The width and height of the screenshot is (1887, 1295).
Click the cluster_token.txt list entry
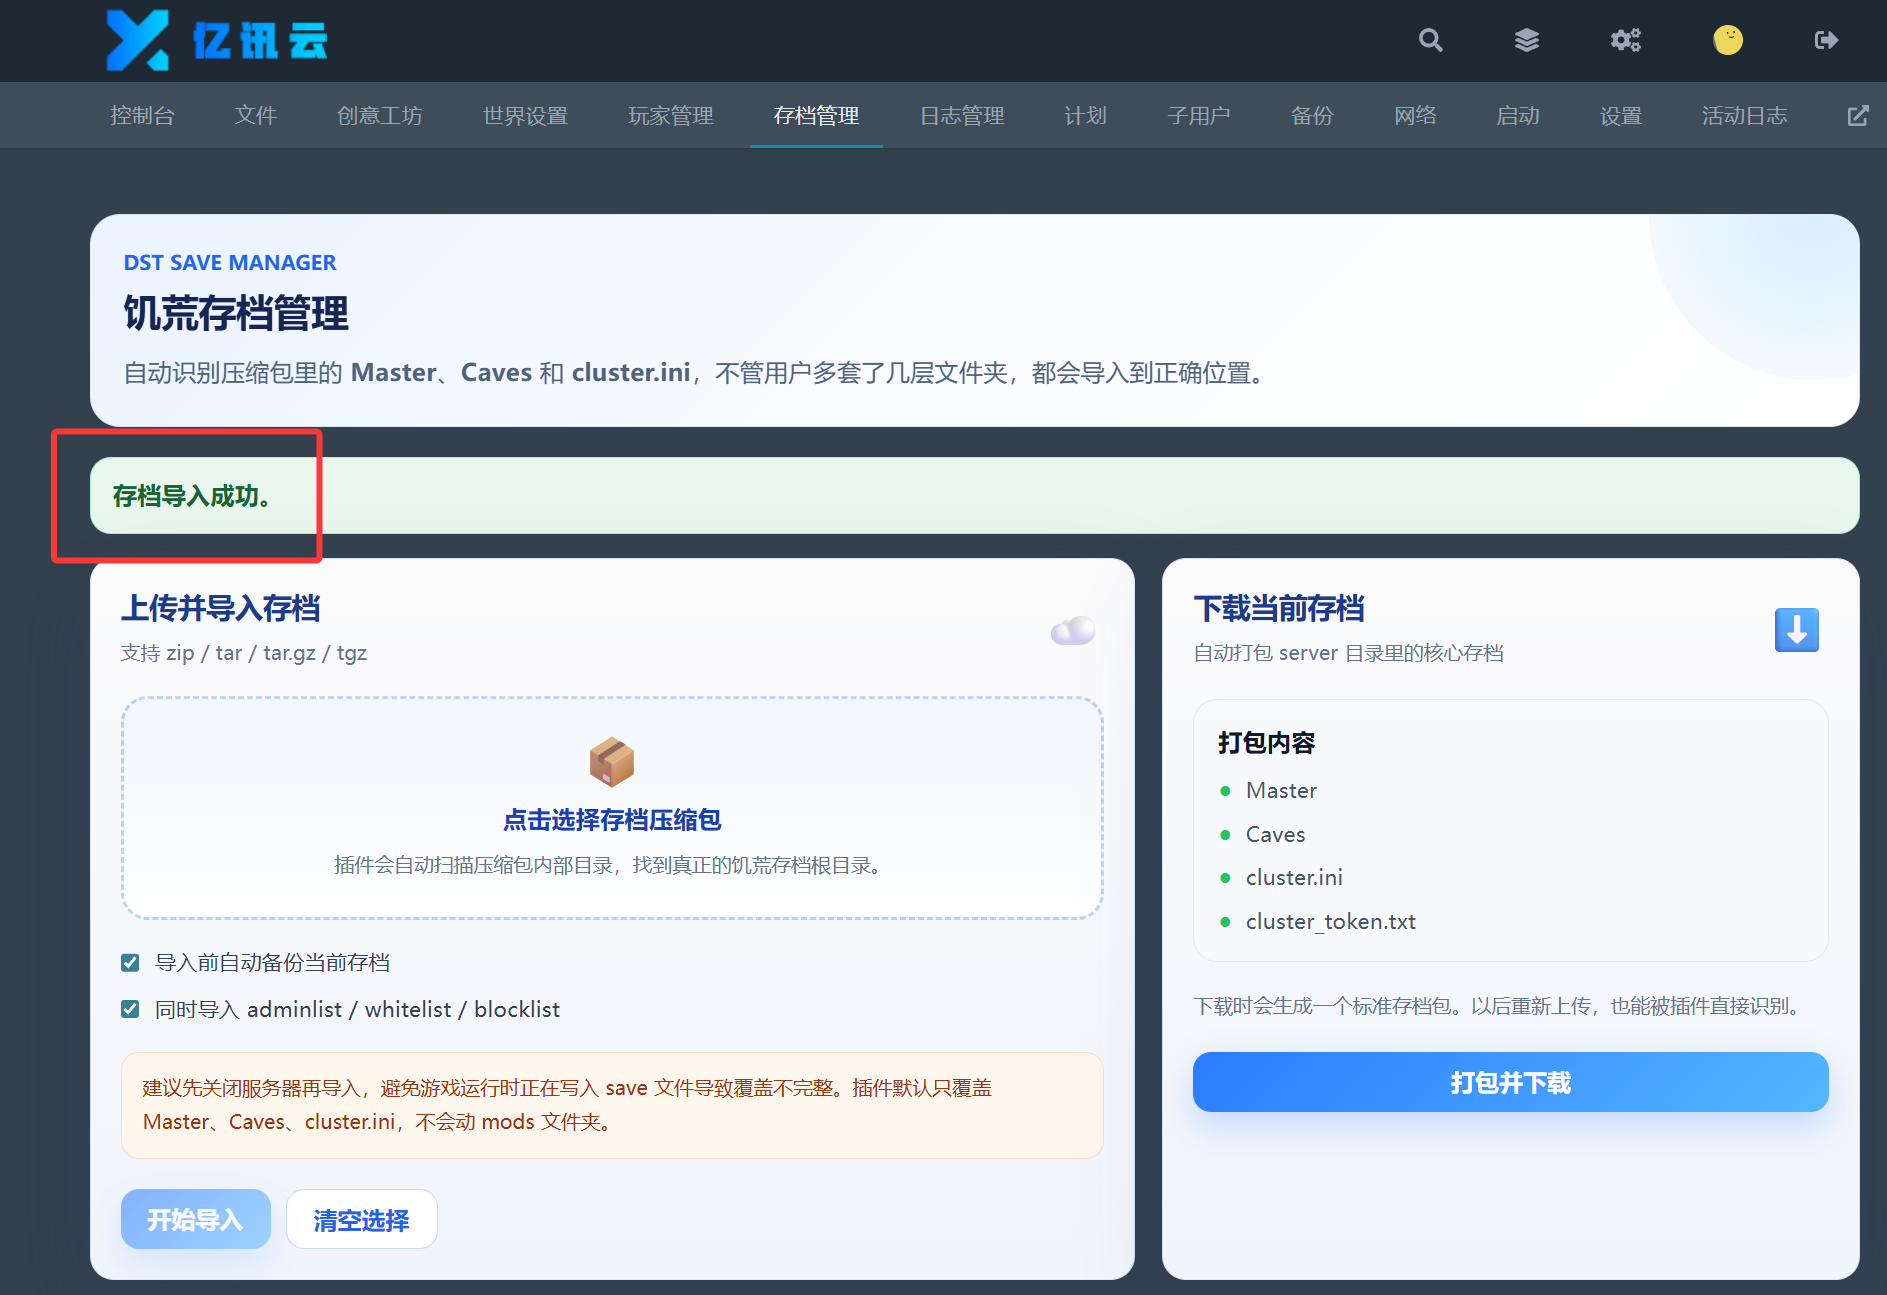tap(1330, 921)
